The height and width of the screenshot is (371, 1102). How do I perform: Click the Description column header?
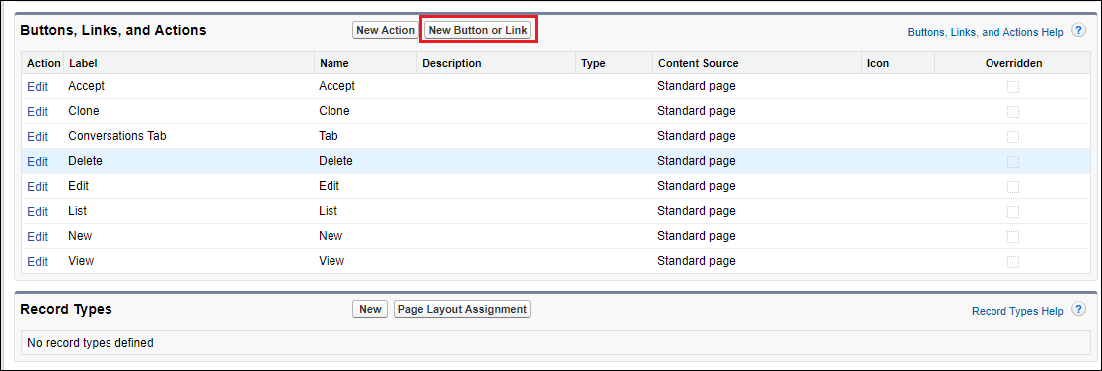point(451,63)
